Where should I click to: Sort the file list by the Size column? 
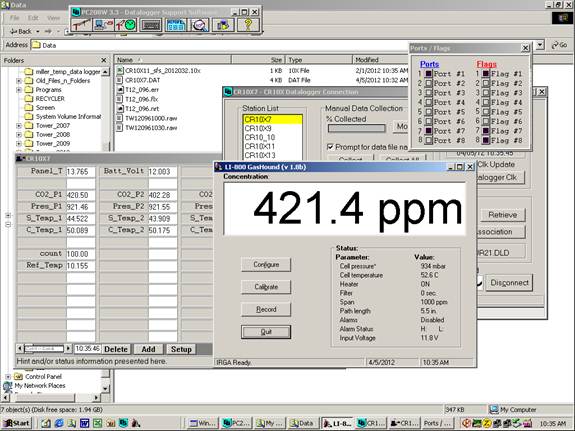click(x=258, y=59)
